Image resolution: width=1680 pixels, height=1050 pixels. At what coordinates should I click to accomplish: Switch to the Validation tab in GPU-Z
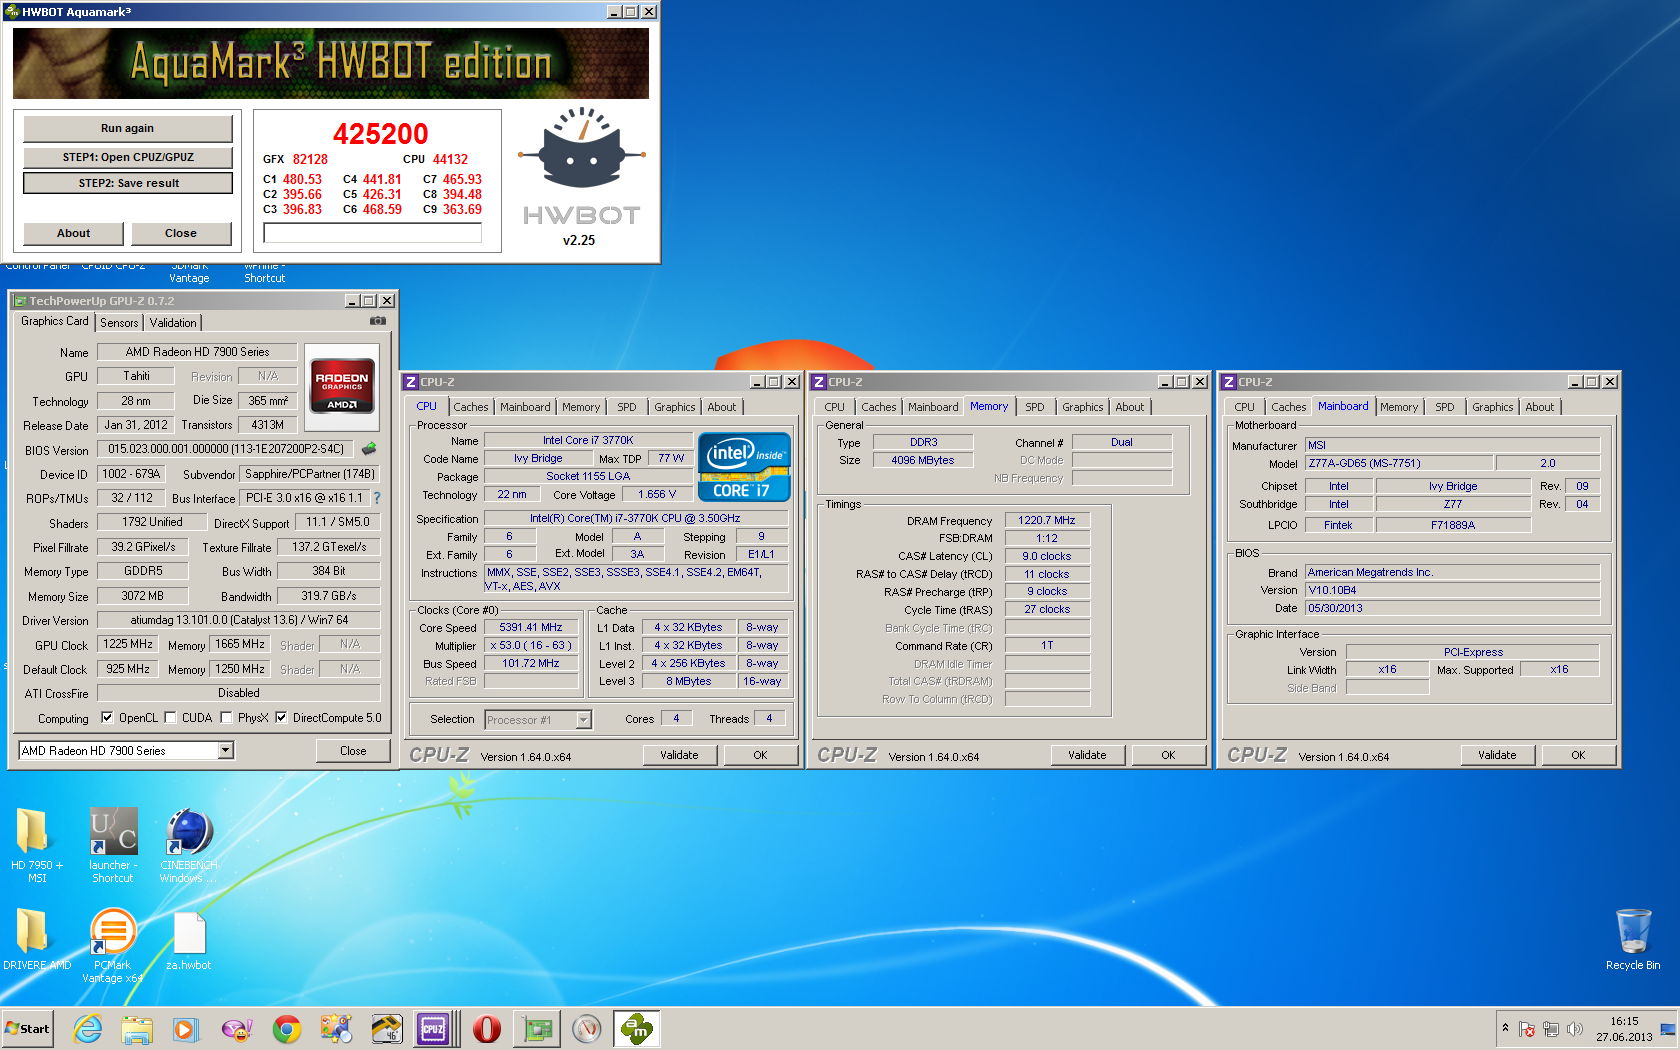click(173, 323)
